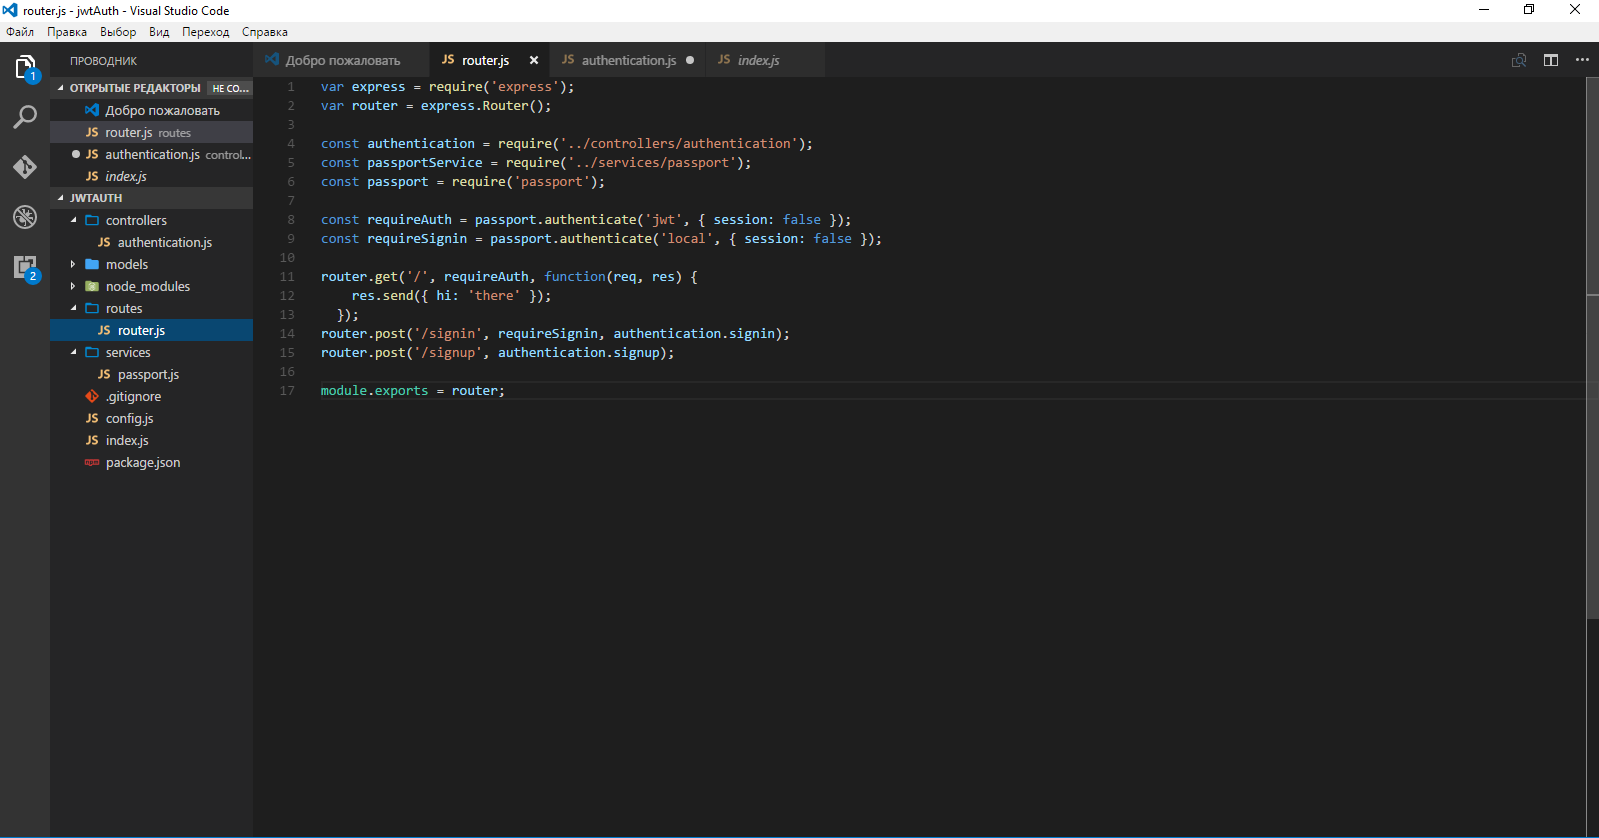Collapse the JWTAUTH project section
Viewport: 1599px width, 838px height.
[x=61, y=198]
